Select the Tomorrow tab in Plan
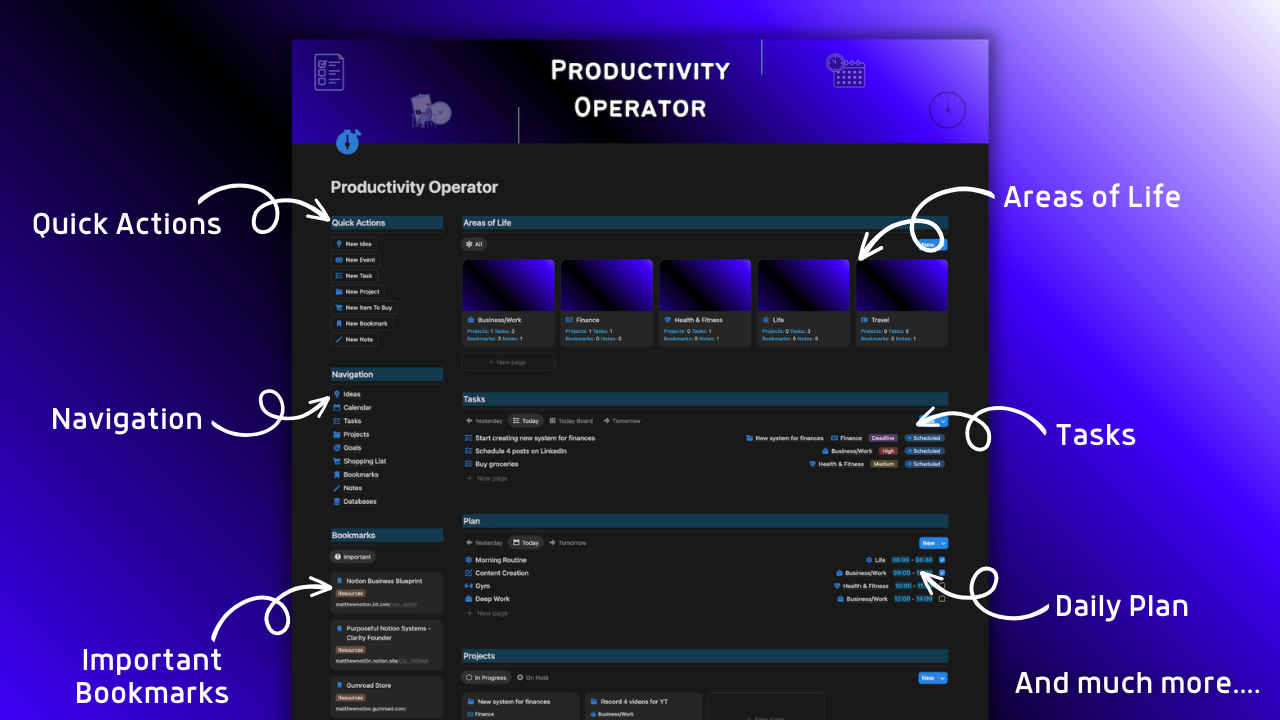The image size is (1280, 720). click(571, 543)
